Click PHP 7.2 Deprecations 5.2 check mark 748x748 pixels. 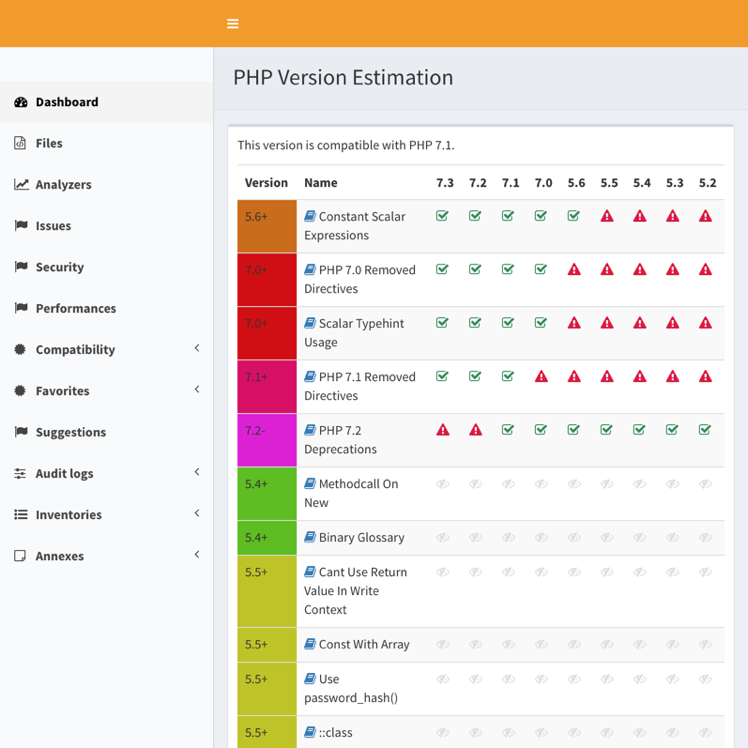pyautogui.click(x=705, y=429)
